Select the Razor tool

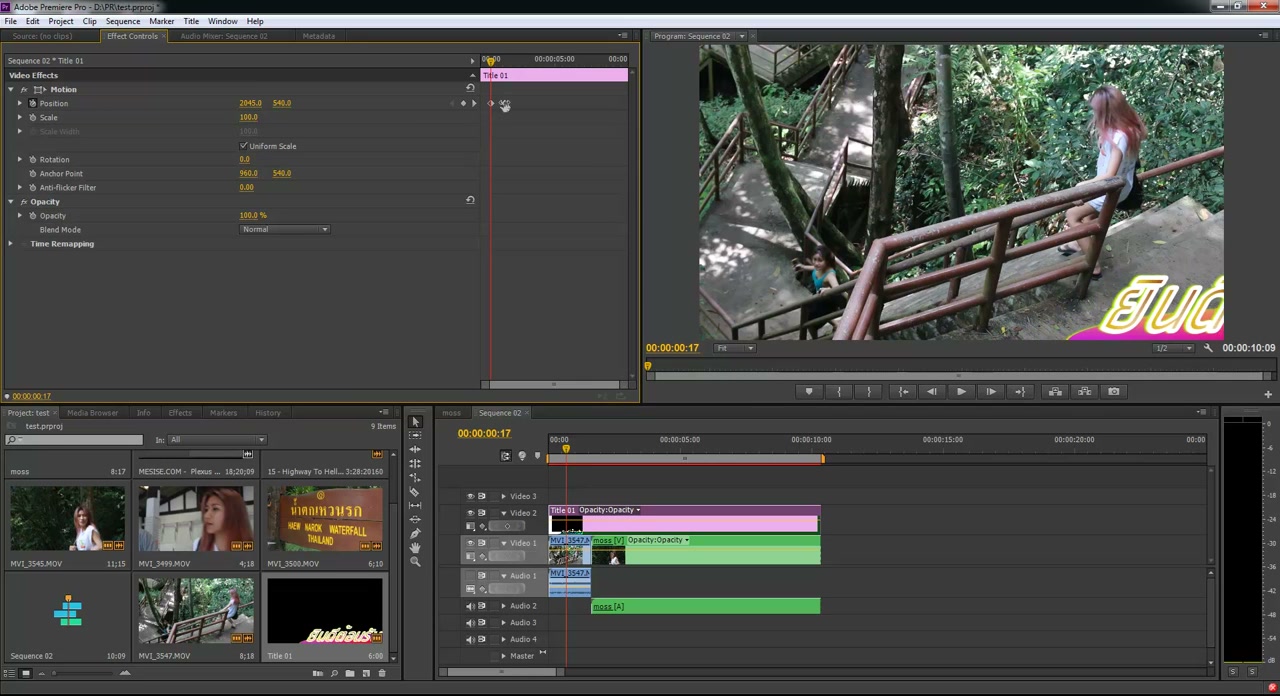pos(415,492)
